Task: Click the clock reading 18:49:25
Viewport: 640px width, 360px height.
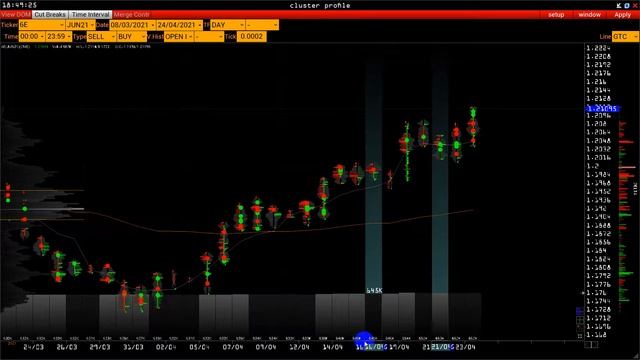Action: pos(19,5)
